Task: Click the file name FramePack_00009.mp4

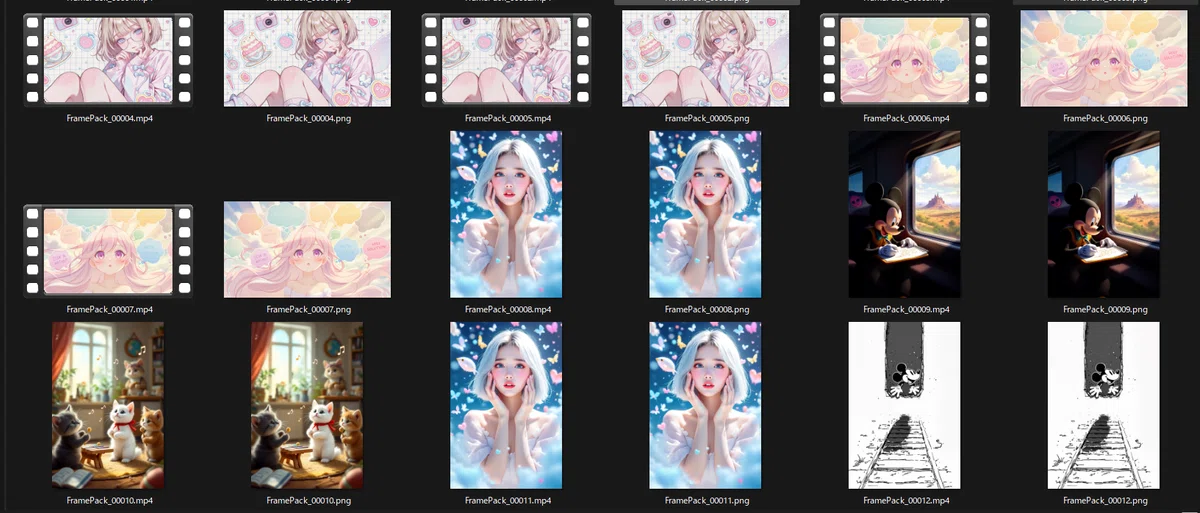Action: pos(906,309)
